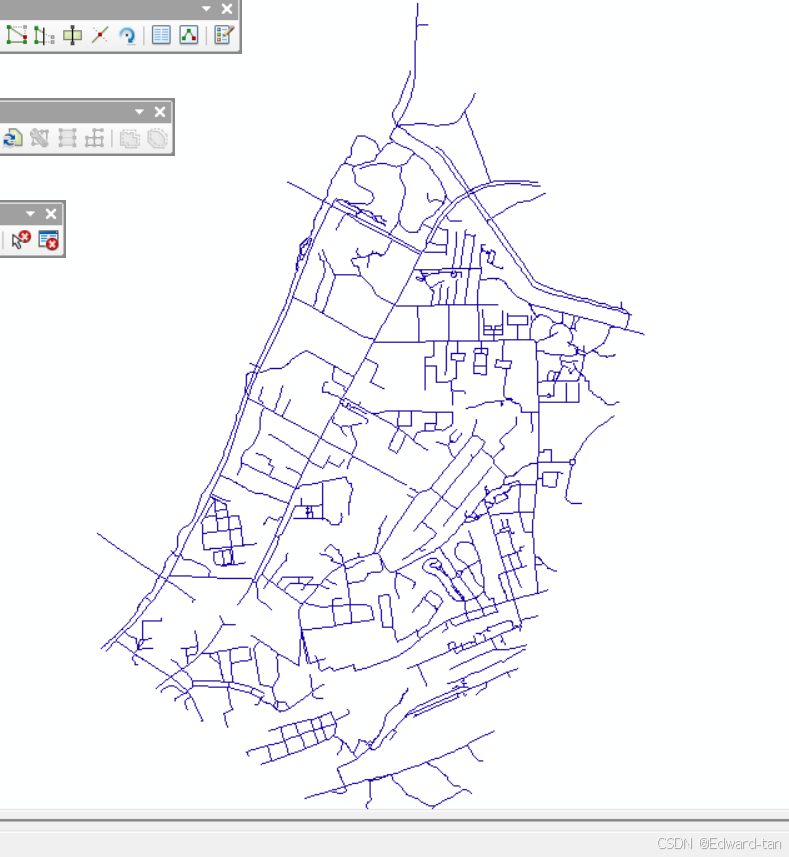Image resolution: width=789 pixels, height=857 pixels.
Task: Open the editing toolbar options dropdown arrow
Action: pyautogui.click(x=207, y=9)
